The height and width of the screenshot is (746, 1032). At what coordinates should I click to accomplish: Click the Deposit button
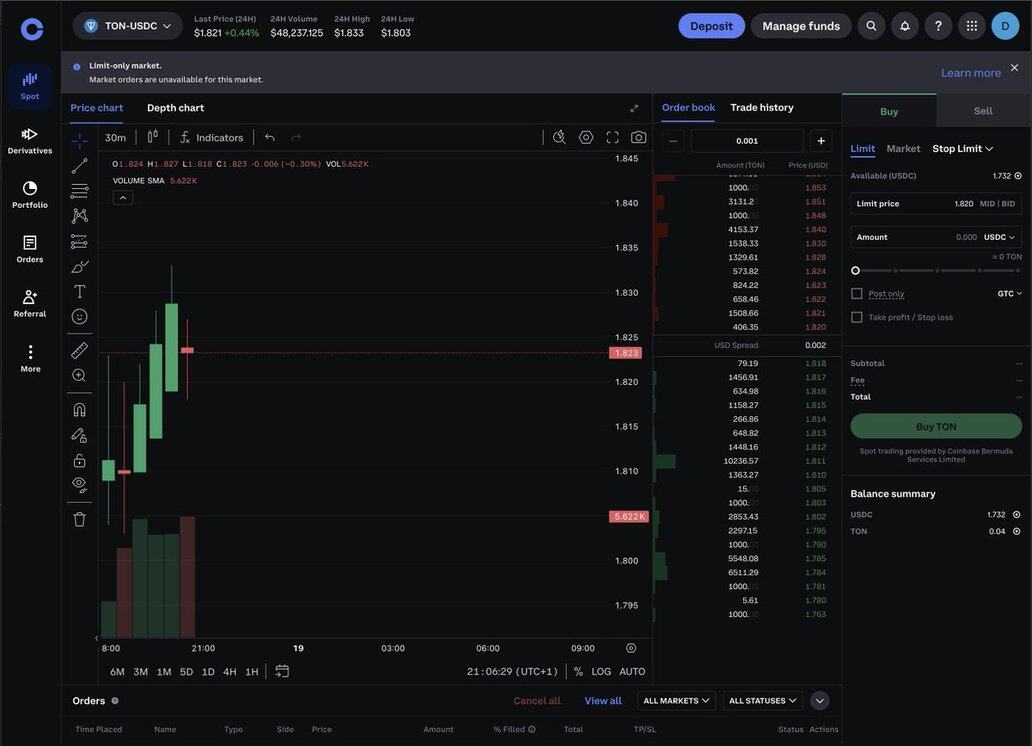pos(711,26)
